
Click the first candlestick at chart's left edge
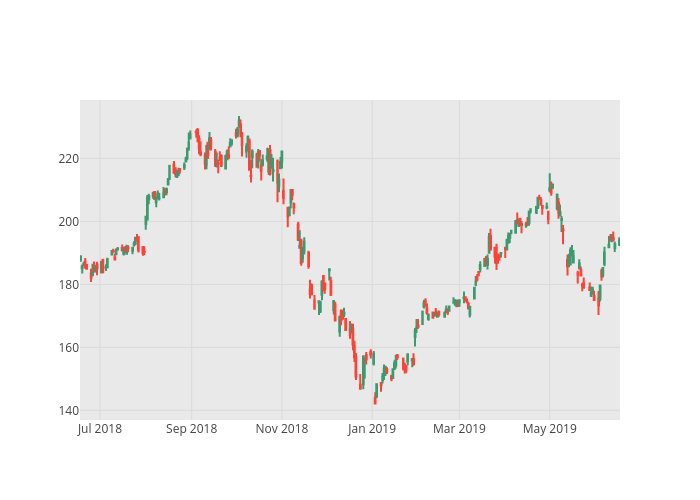(x=81, y=259)
